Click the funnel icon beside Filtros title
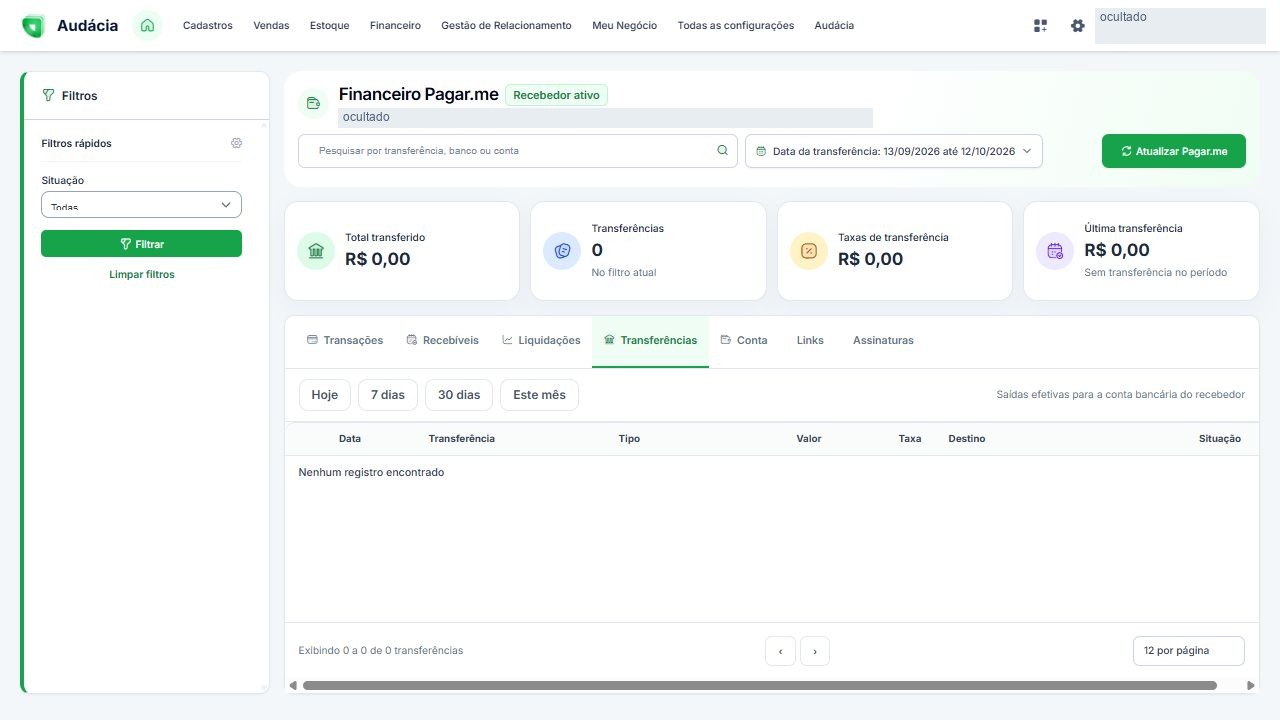Screen dimensions: 1280x720 [x=48, y=96]
